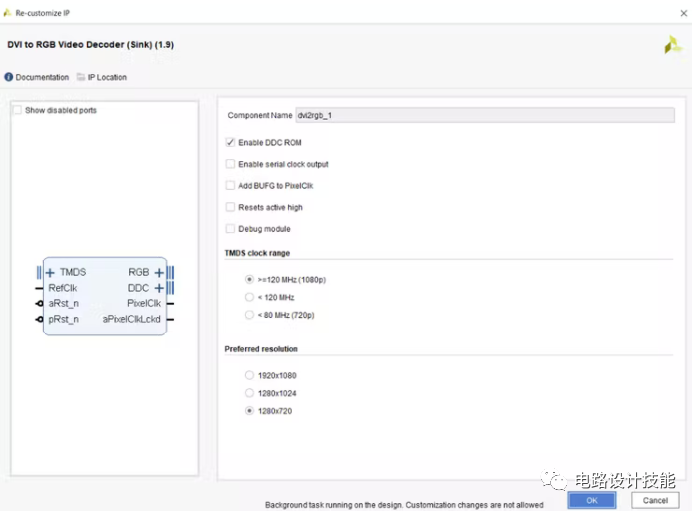Toggle Show disabled ports checkbox
The width and height of the screenshot is (698, 511).
click(17, 110)
